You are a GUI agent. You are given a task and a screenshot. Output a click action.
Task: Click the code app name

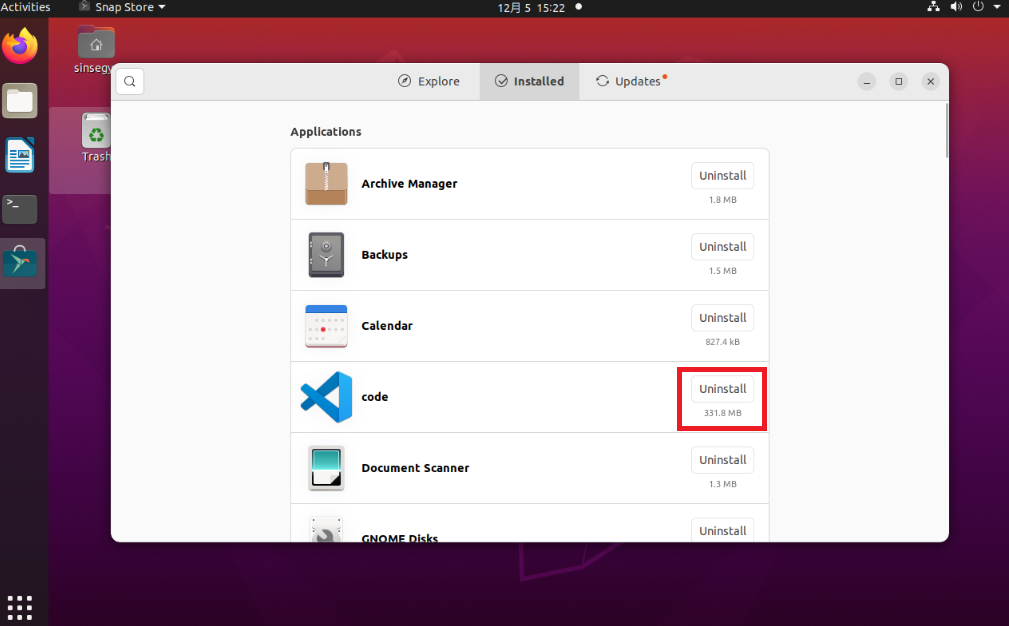pyautogui.click(x=375, y=397)
